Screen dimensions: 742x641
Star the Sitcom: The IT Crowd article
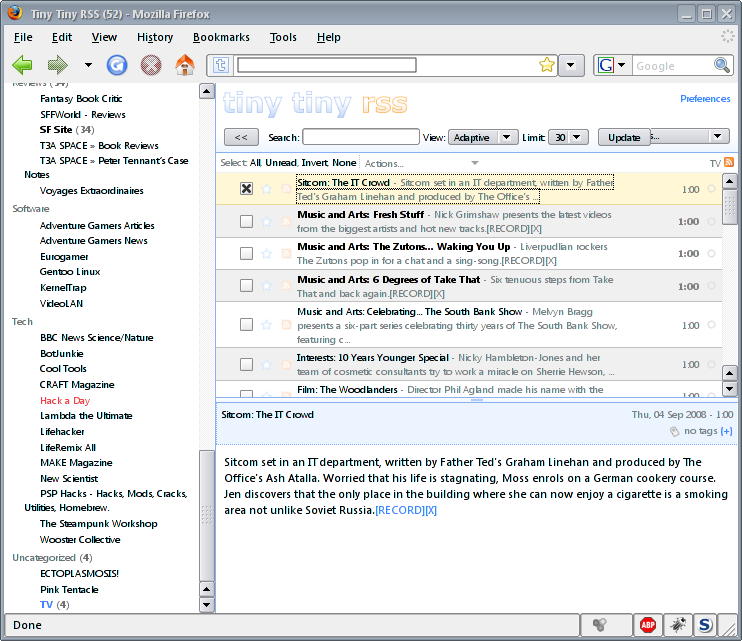point(266,189)
